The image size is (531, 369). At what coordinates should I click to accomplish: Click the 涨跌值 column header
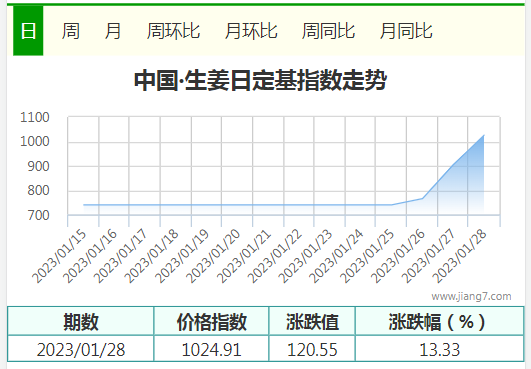[312, 322]
